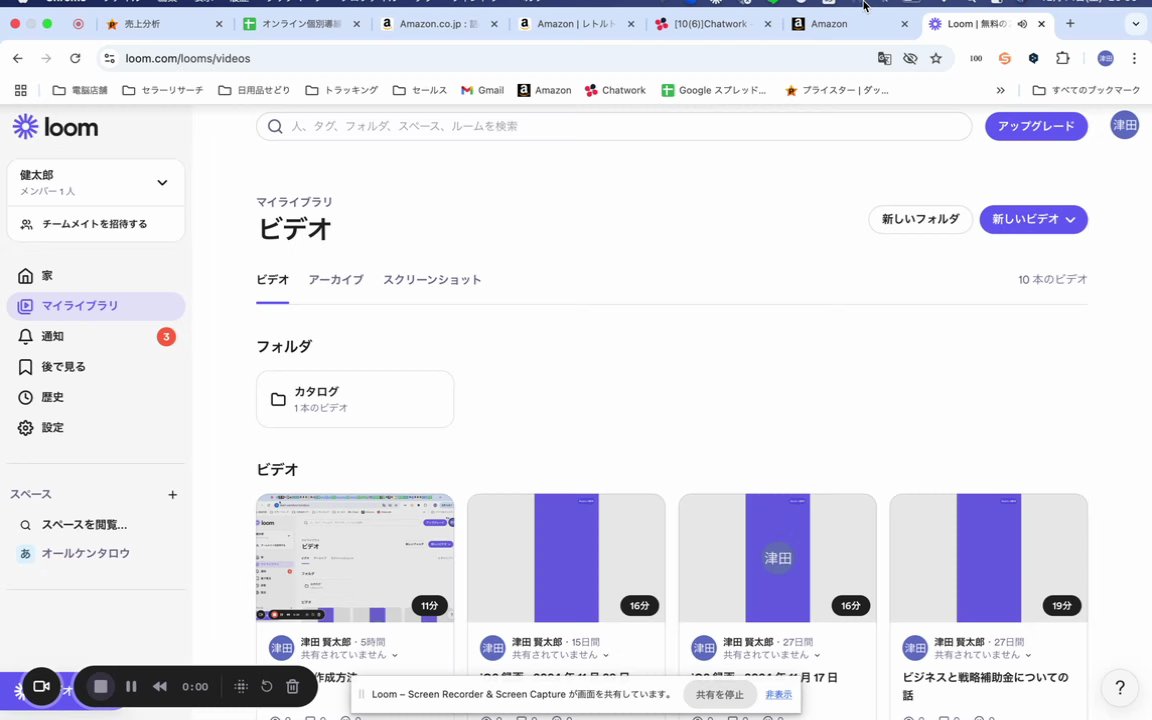Switch to the スクリーンショット tab
The width and height of the screenshot is (1152, 720).
432,280
